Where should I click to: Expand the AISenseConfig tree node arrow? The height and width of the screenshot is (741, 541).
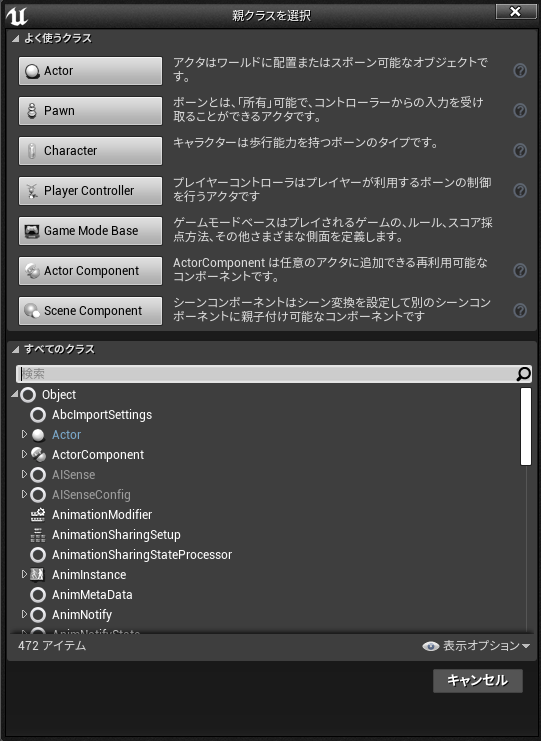point(25,494)
